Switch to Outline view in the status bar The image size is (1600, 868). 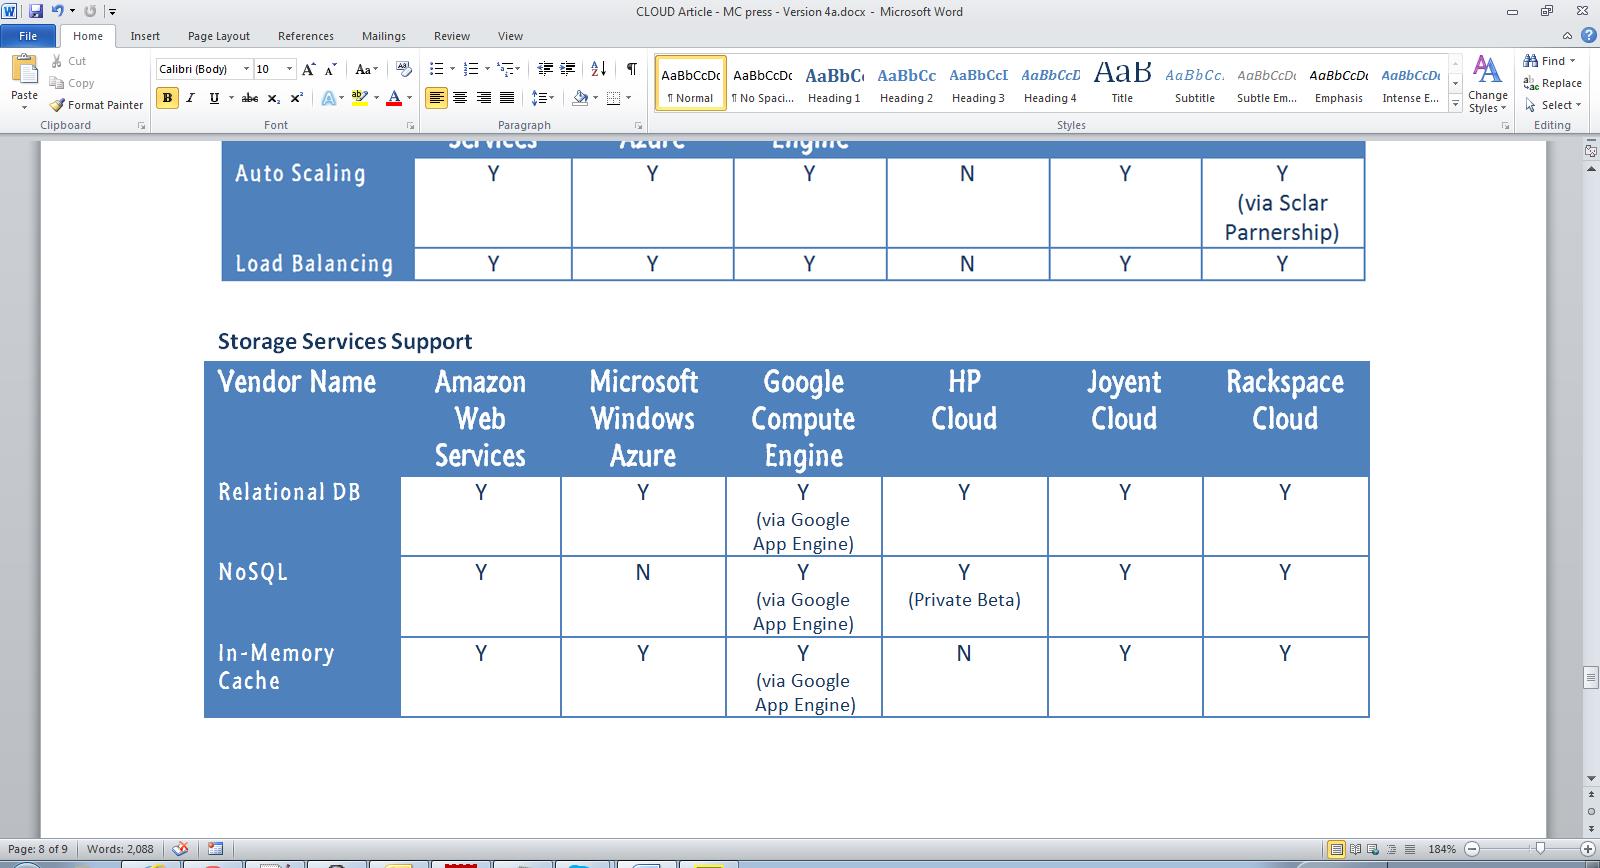tap(1391, 849)
